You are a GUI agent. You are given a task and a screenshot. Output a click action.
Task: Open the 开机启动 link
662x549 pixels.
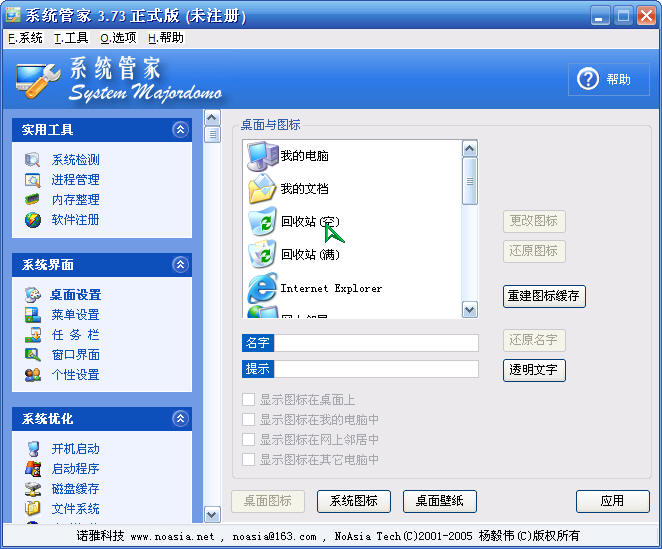click(x=76, y=448)
